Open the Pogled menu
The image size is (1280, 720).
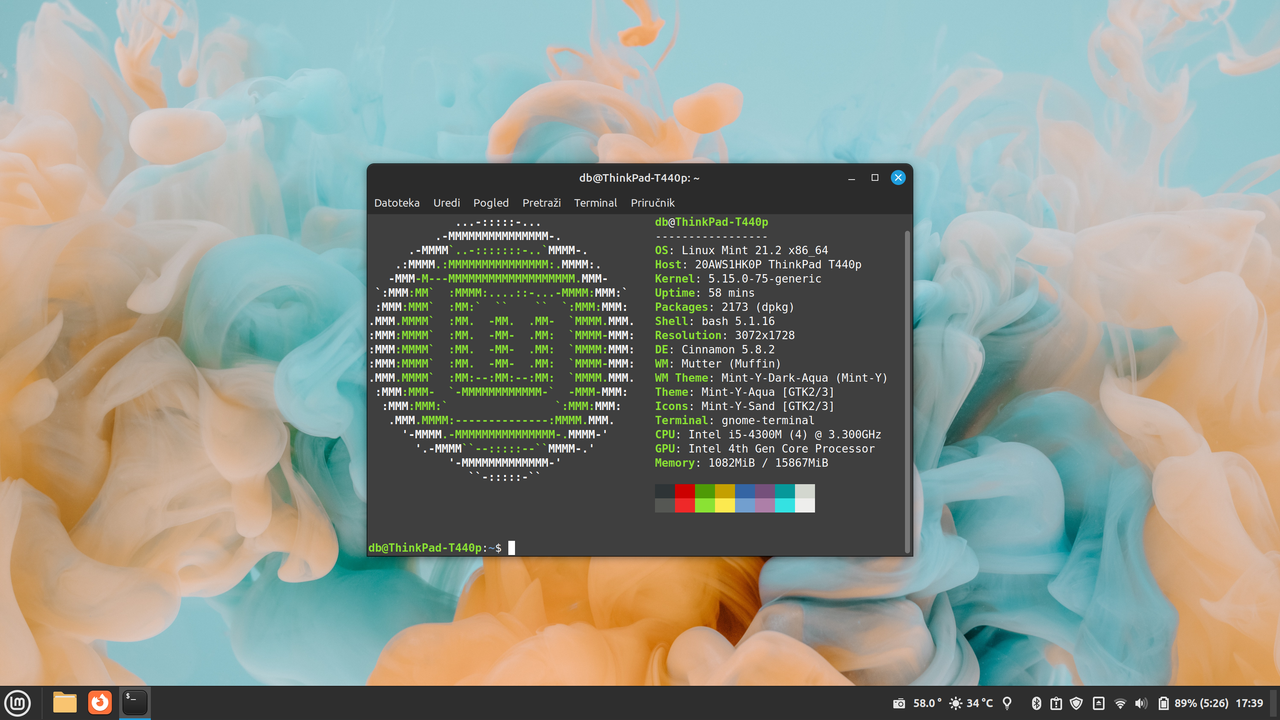click(491, 203)
